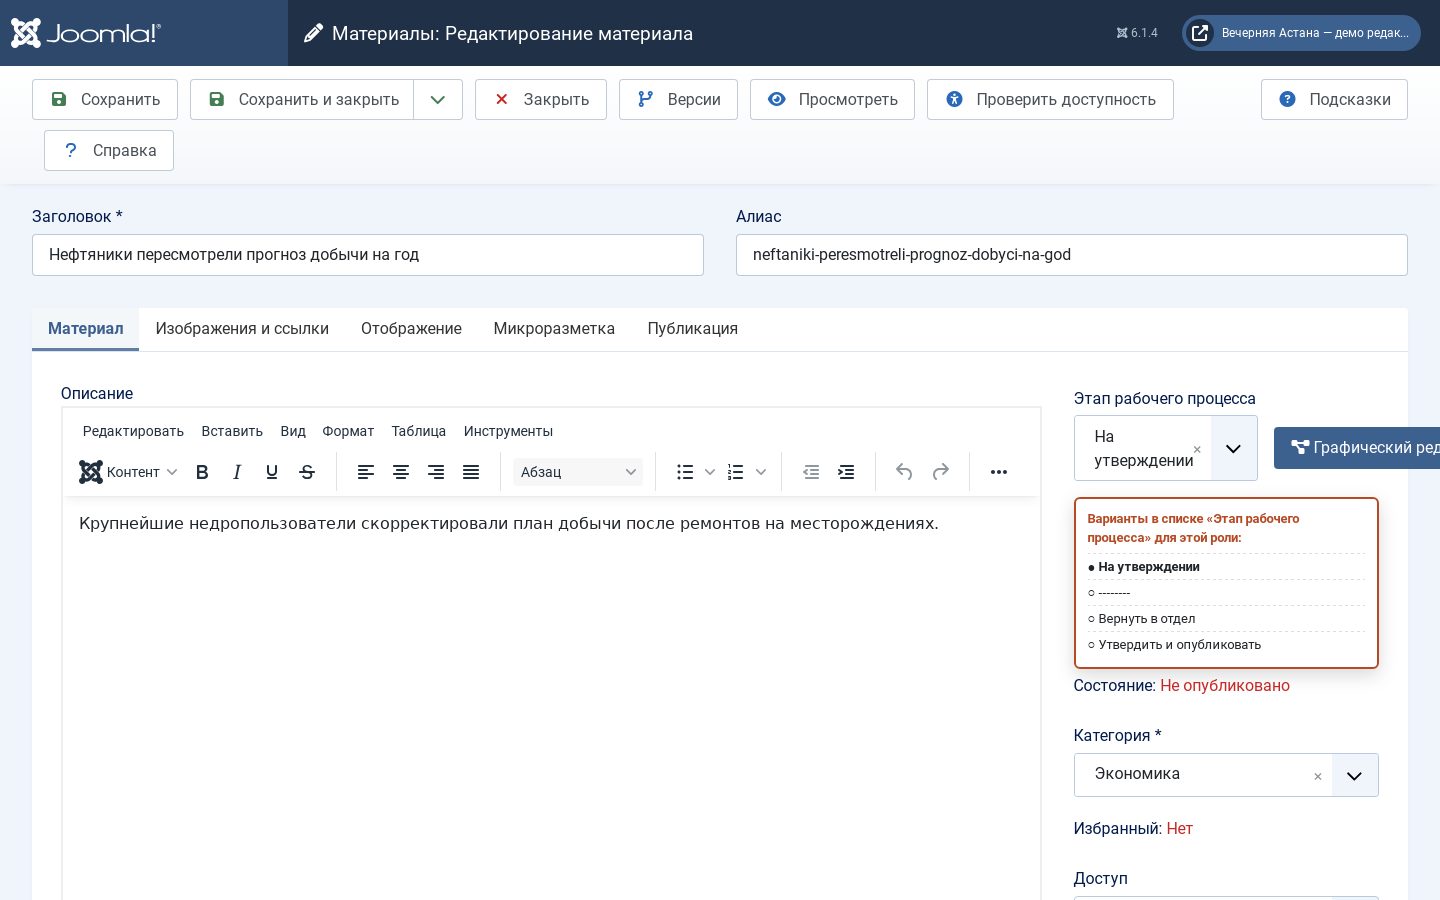Clear the workflow stage На утверждении
This screenshot has height=900, width=1440.
click(1197, 450)
